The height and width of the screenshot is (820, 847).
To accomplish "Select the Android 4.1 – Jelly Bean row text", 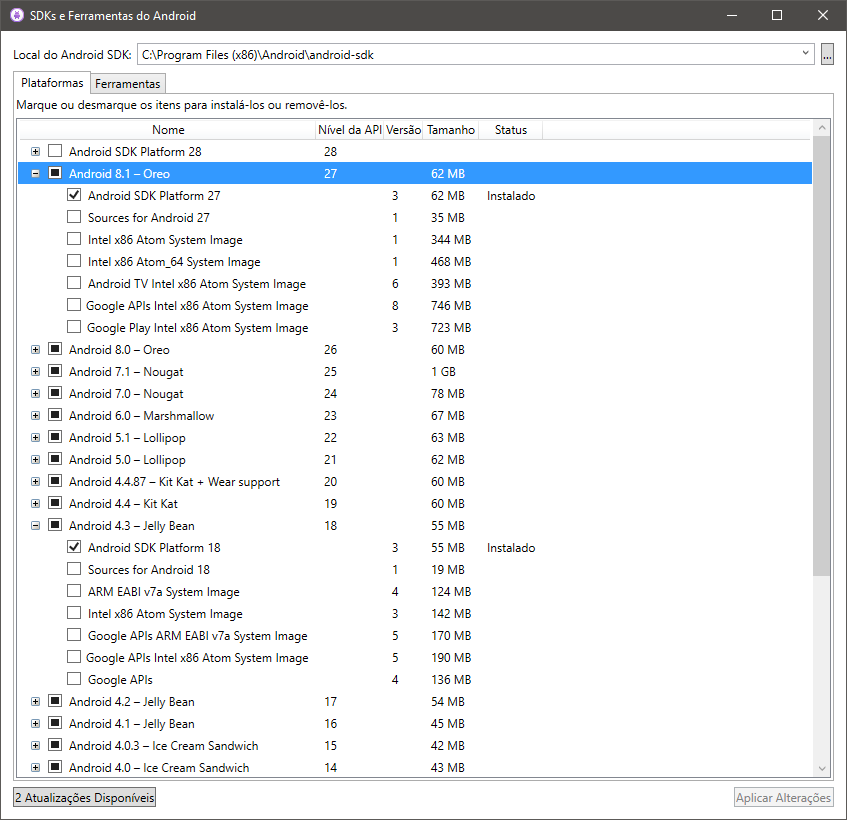I will pyautogui.click(x=131, y=724).
